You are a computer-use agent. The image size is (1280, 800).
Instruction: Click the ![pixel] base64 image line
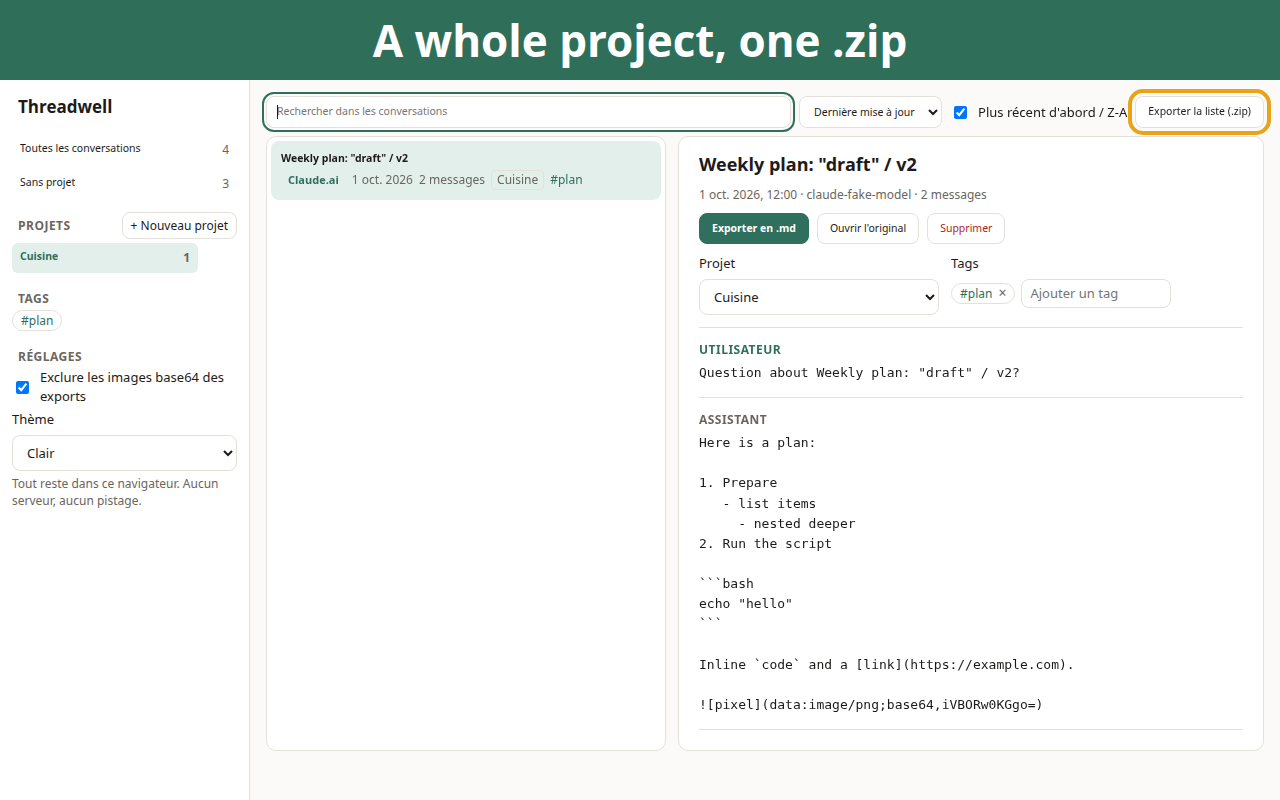(x=871, y=705)
